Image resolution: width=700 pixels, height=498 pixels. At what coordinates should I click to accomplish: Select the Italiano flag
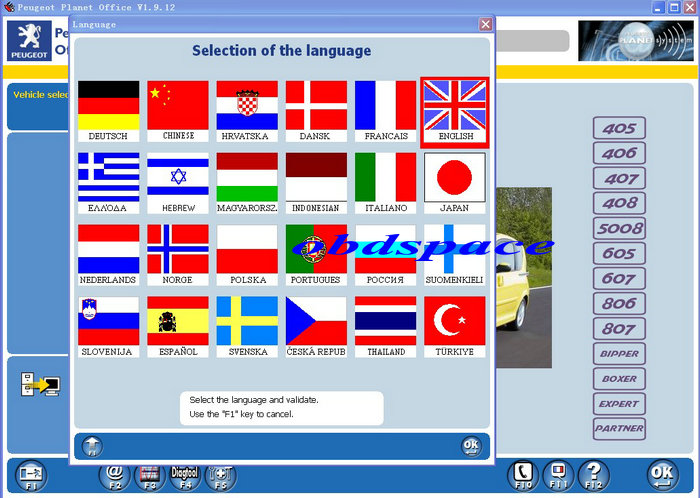[385, 183]
